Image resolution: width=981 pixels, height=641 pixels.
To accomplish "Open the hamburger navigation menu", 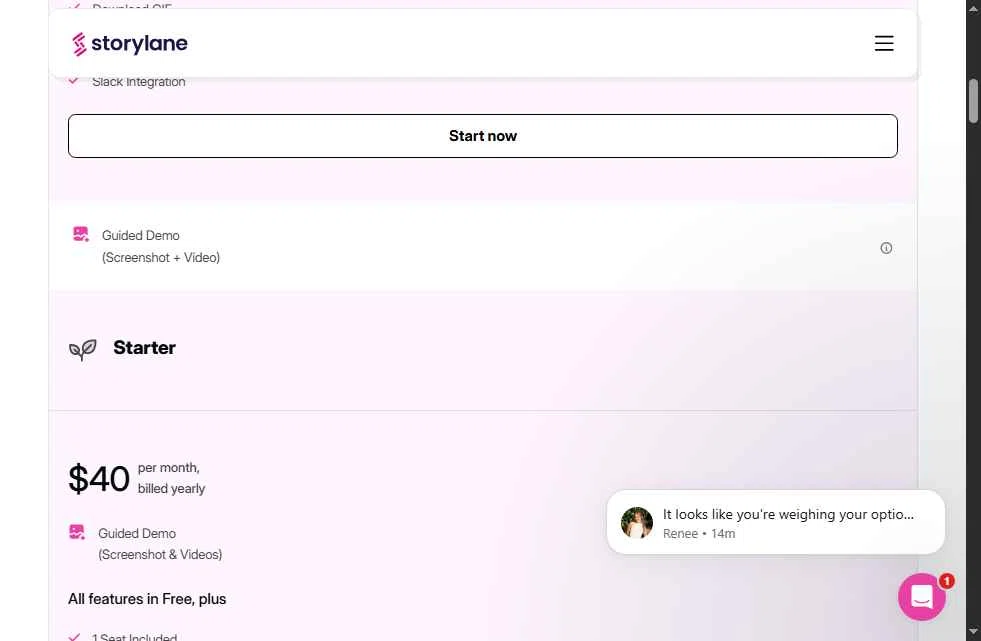I will pyautogui.click(x=883, y=43).
